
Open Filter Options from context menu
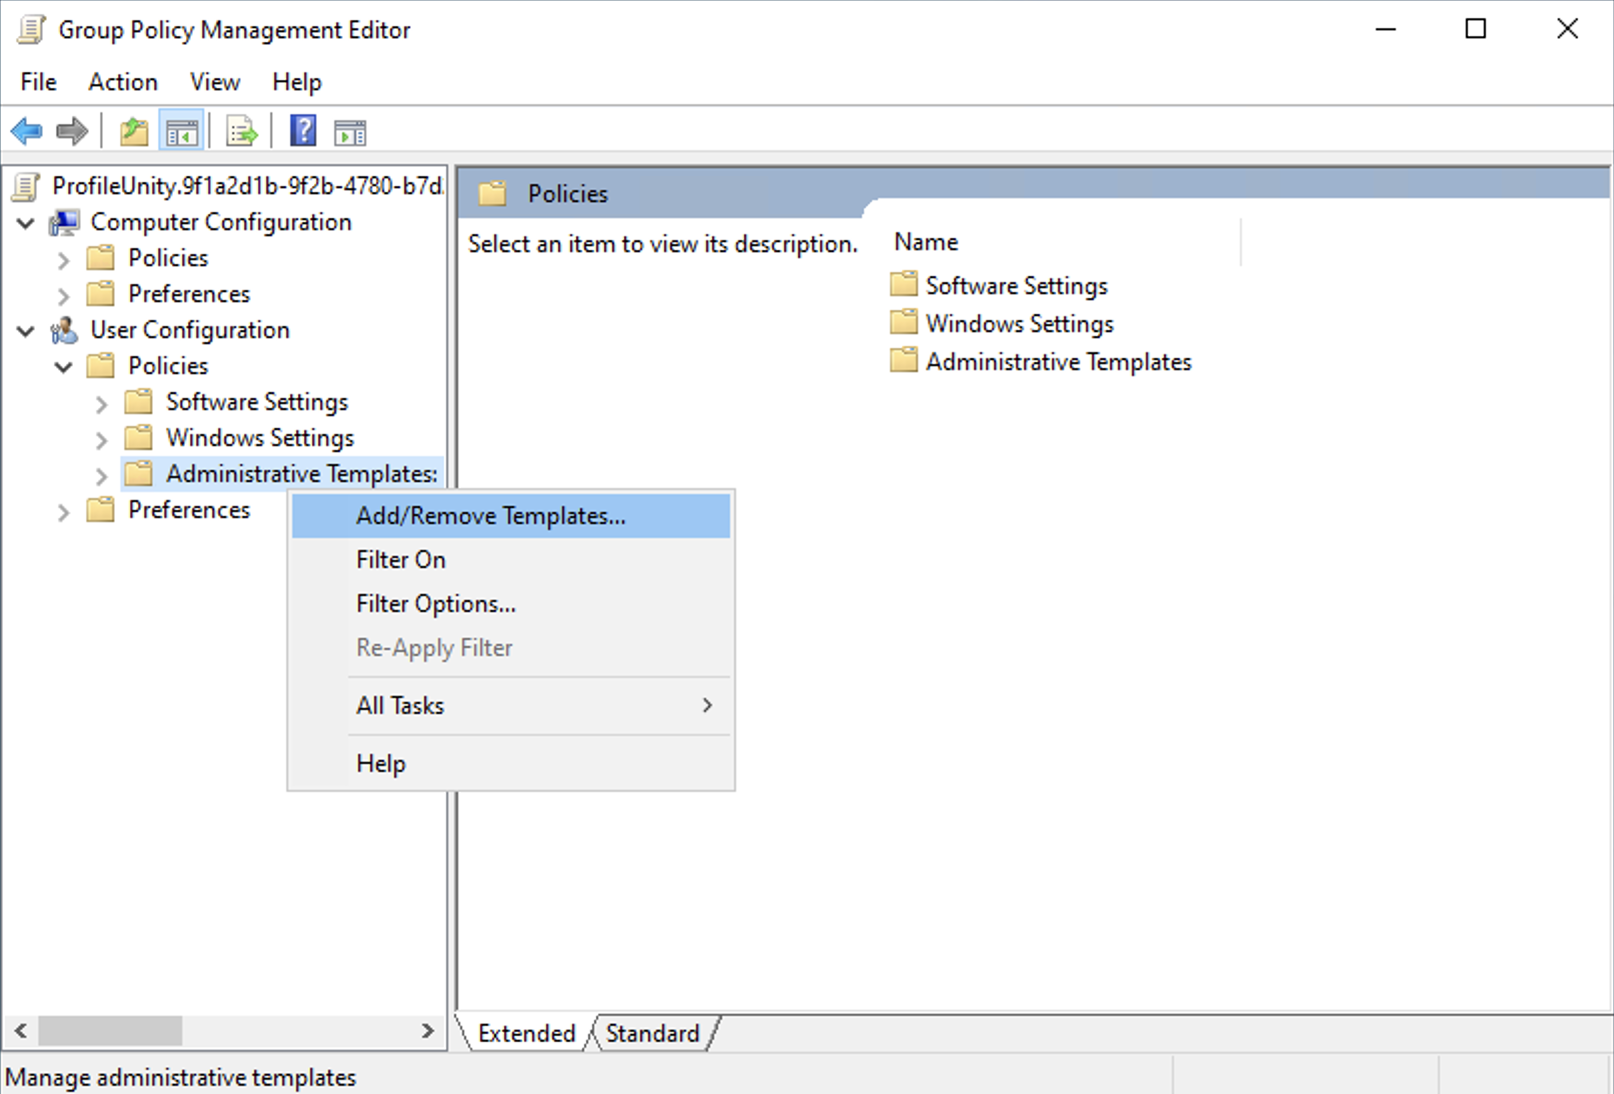tap(435, 604)
